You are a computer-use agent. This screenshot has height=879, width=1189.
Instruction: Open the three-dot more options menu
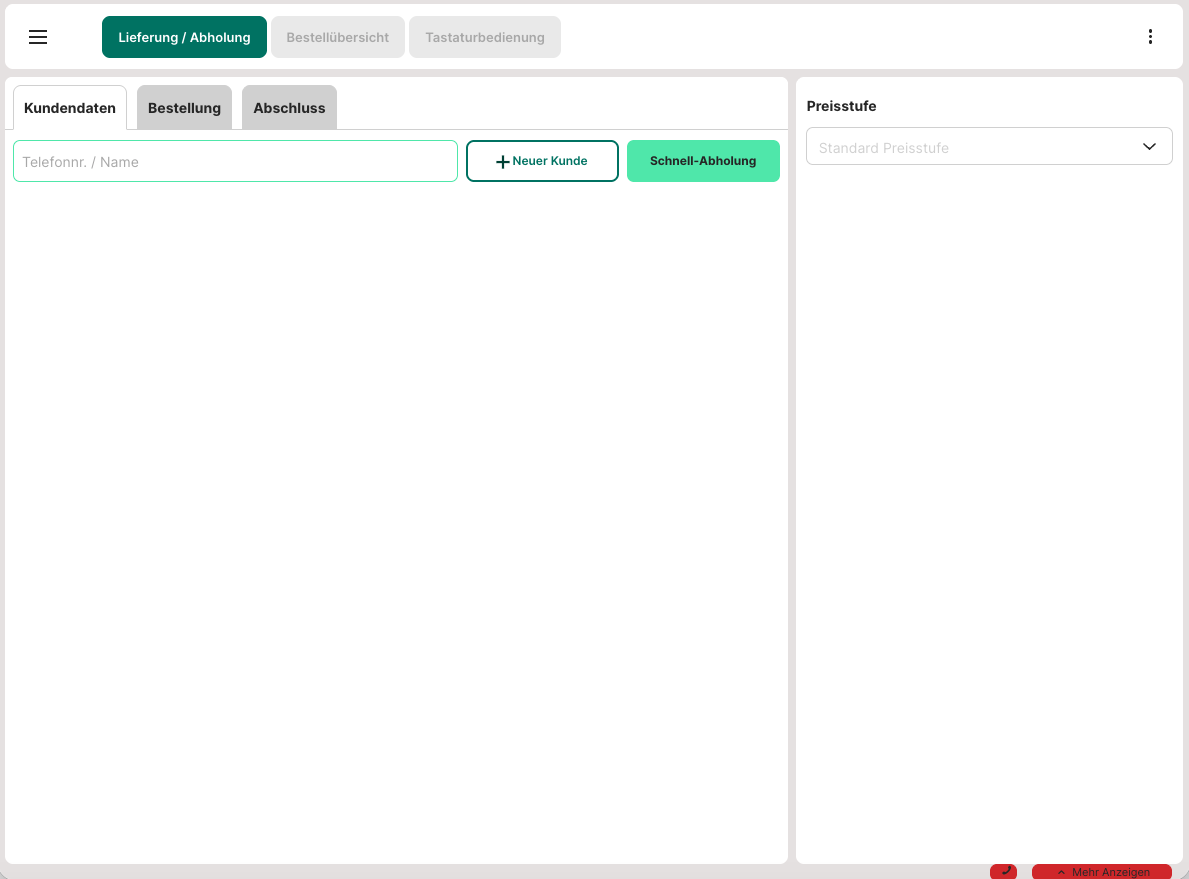click(x=1150, y=37)
